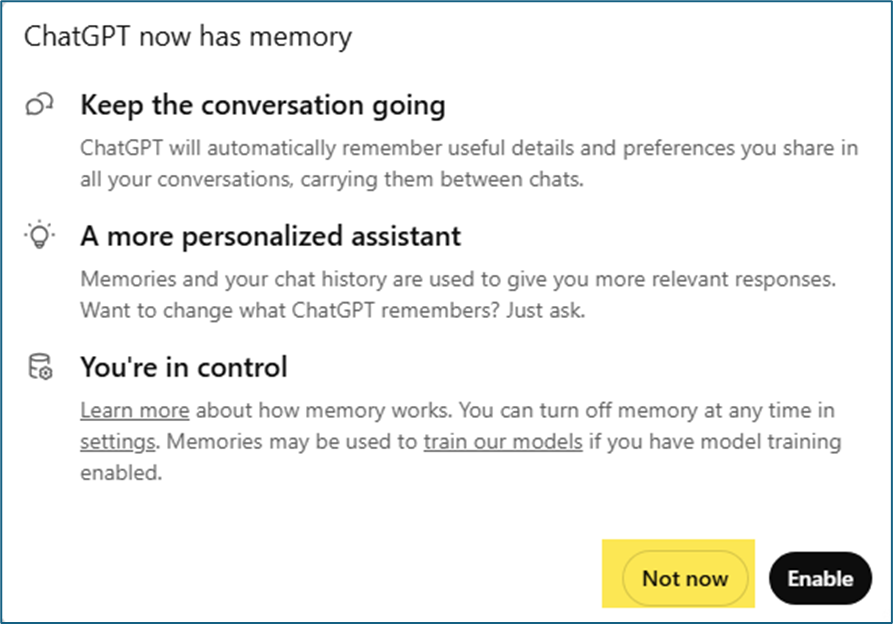
Task: Click the database gear icon
Action: point(39,367)
